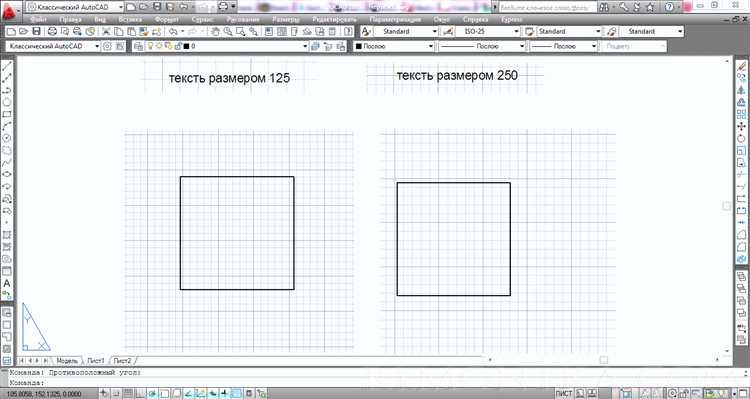Click the Plot/Print icon in standard toolbar
The width and height of the screenshot is (750, 399).
(x=52, y=32)
